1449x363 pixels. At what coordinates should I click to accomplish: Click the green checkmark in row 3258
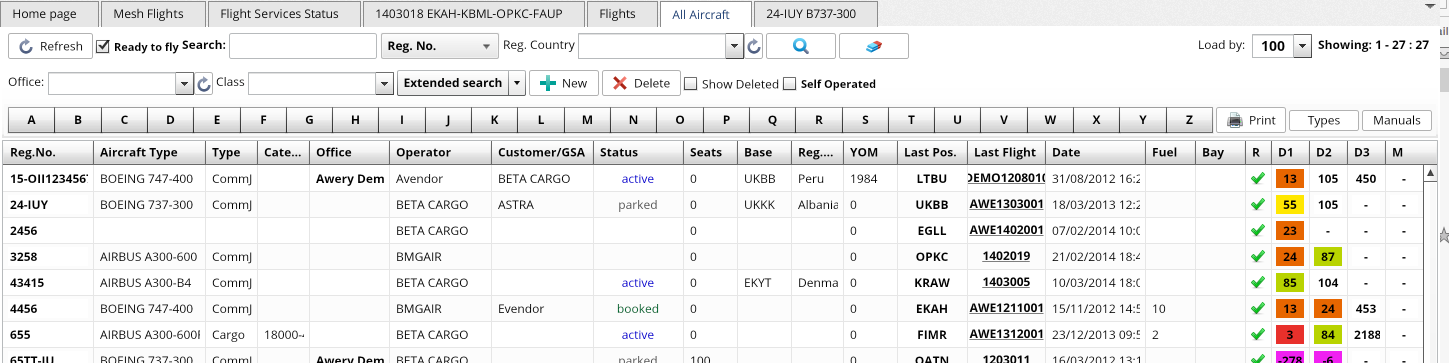pos(1257,256)
